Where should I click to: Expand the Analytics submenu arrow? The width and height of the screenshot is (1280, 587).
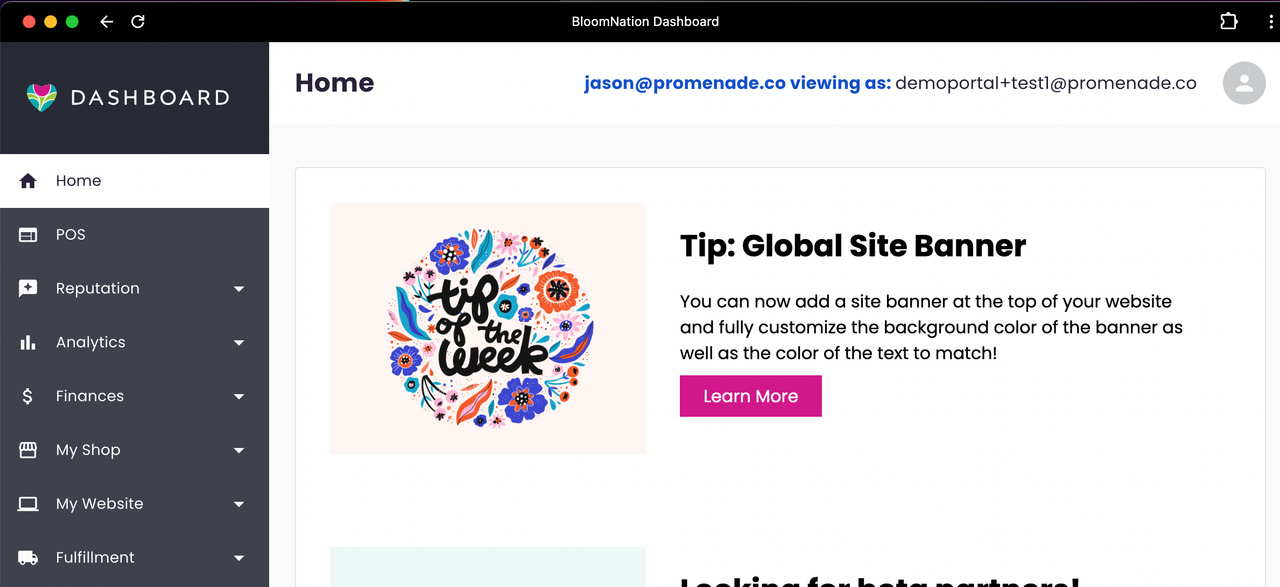pyautogui.click(x=239, y=343)
